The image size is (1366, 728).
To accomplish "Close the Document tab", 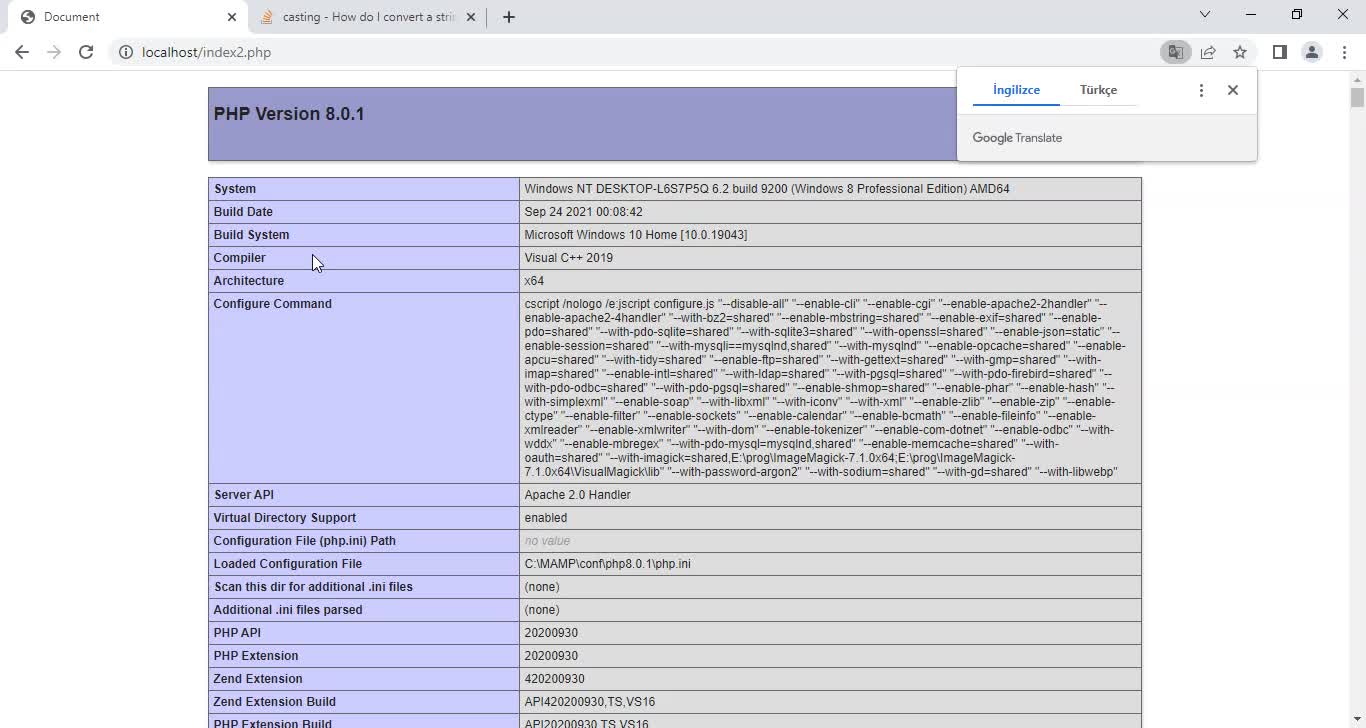I will [232, 17].
